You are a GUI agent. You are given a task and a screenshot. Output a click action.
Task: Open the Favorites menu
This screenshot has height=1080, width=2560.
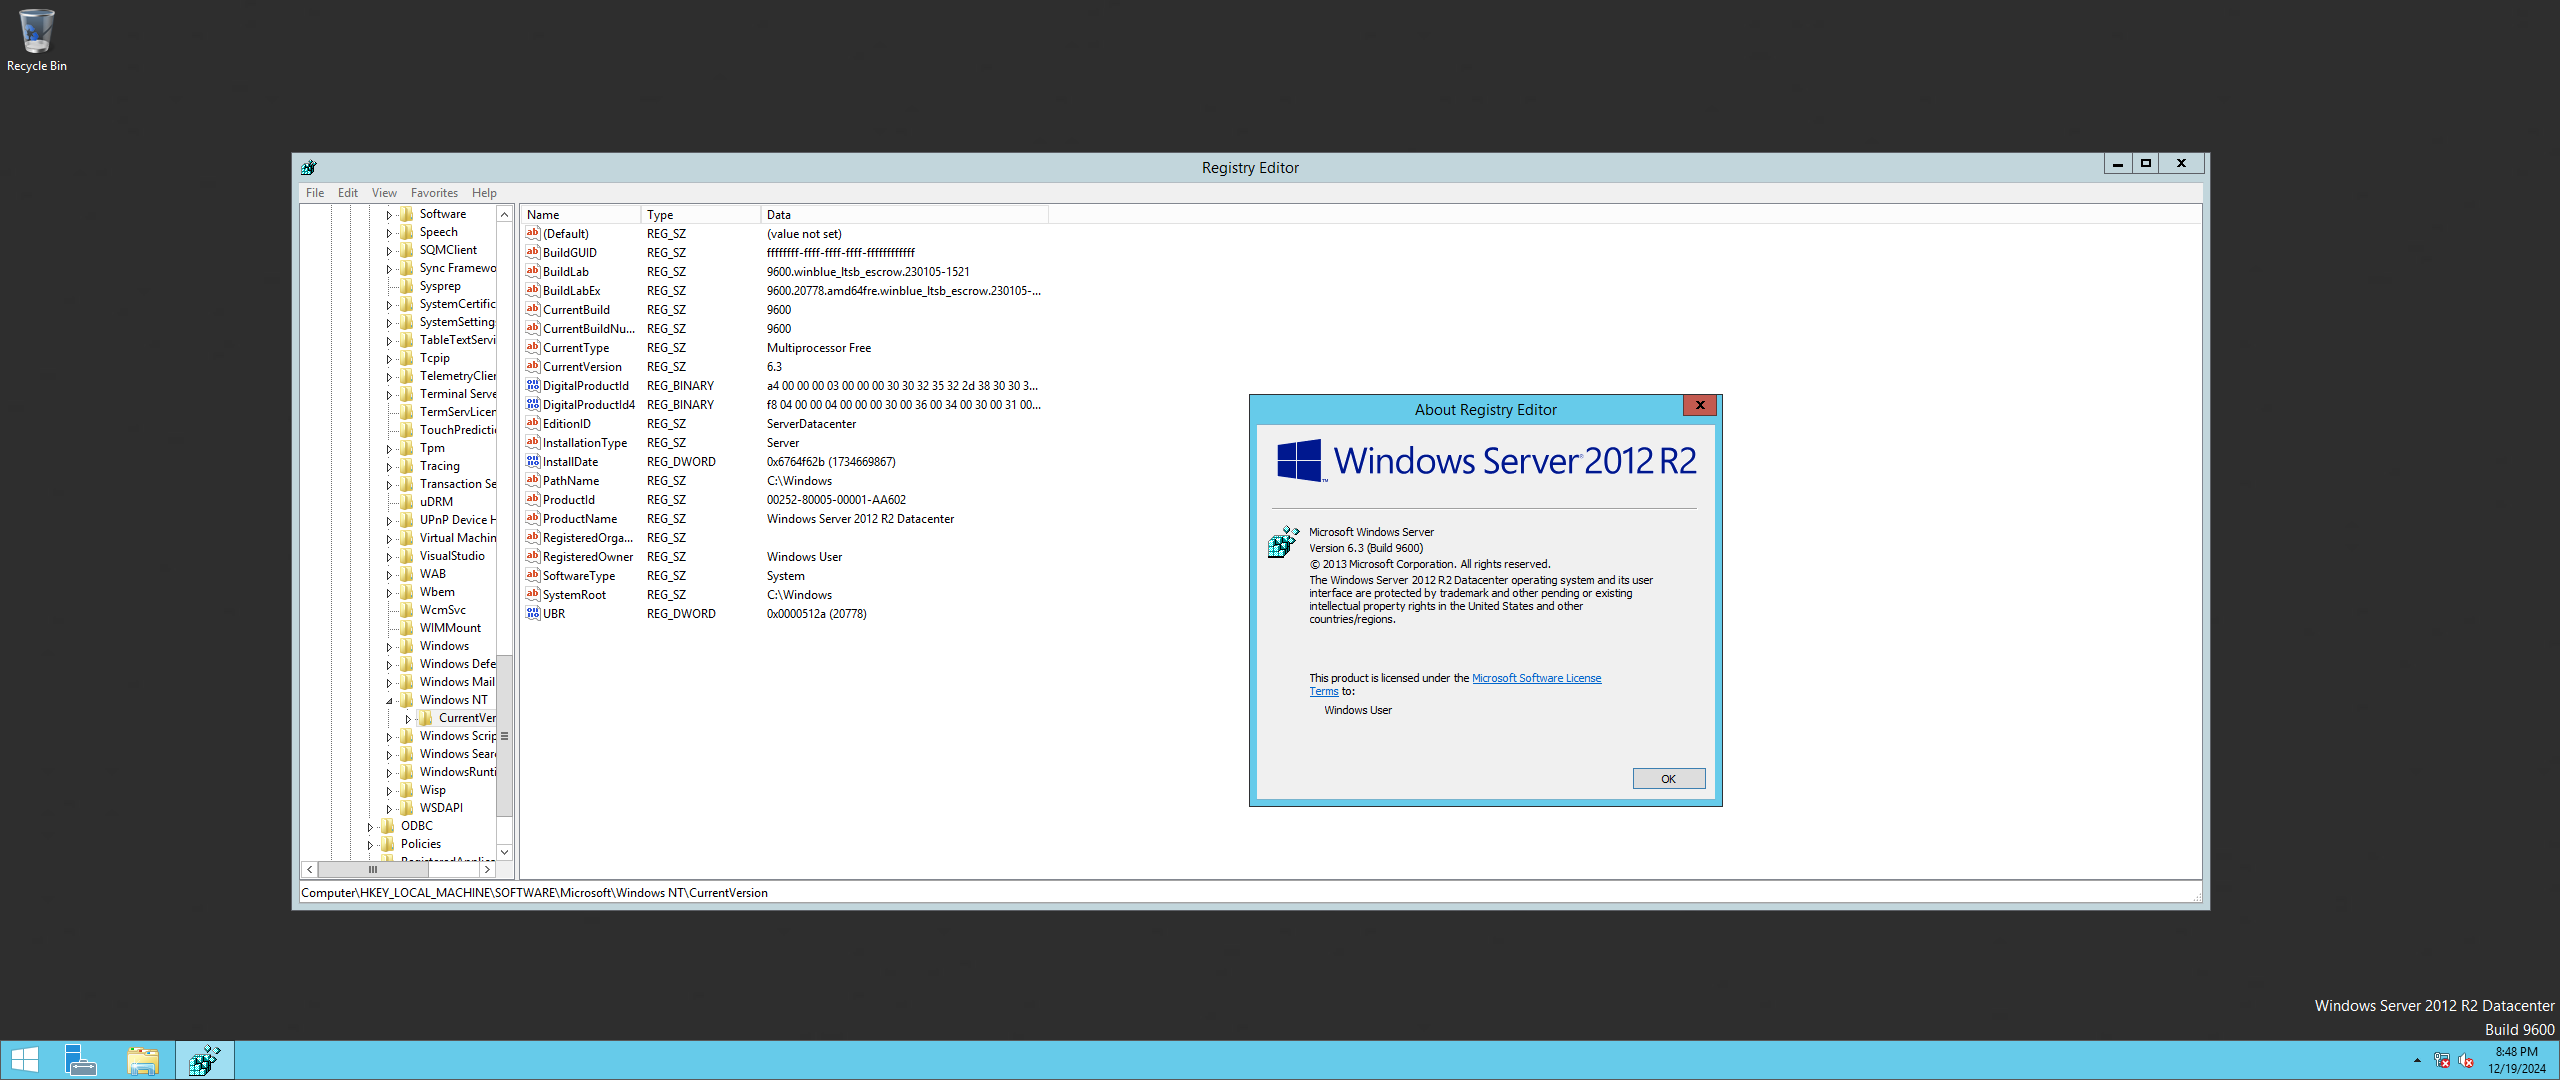click(x=434, y=193)
